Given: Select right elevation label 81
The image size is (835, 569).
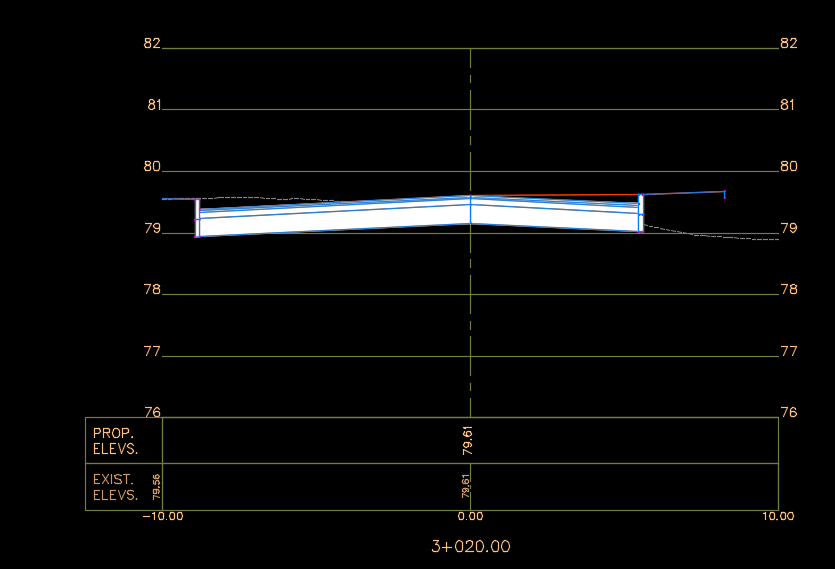Looking at the screenshot, I should [787, 105].
